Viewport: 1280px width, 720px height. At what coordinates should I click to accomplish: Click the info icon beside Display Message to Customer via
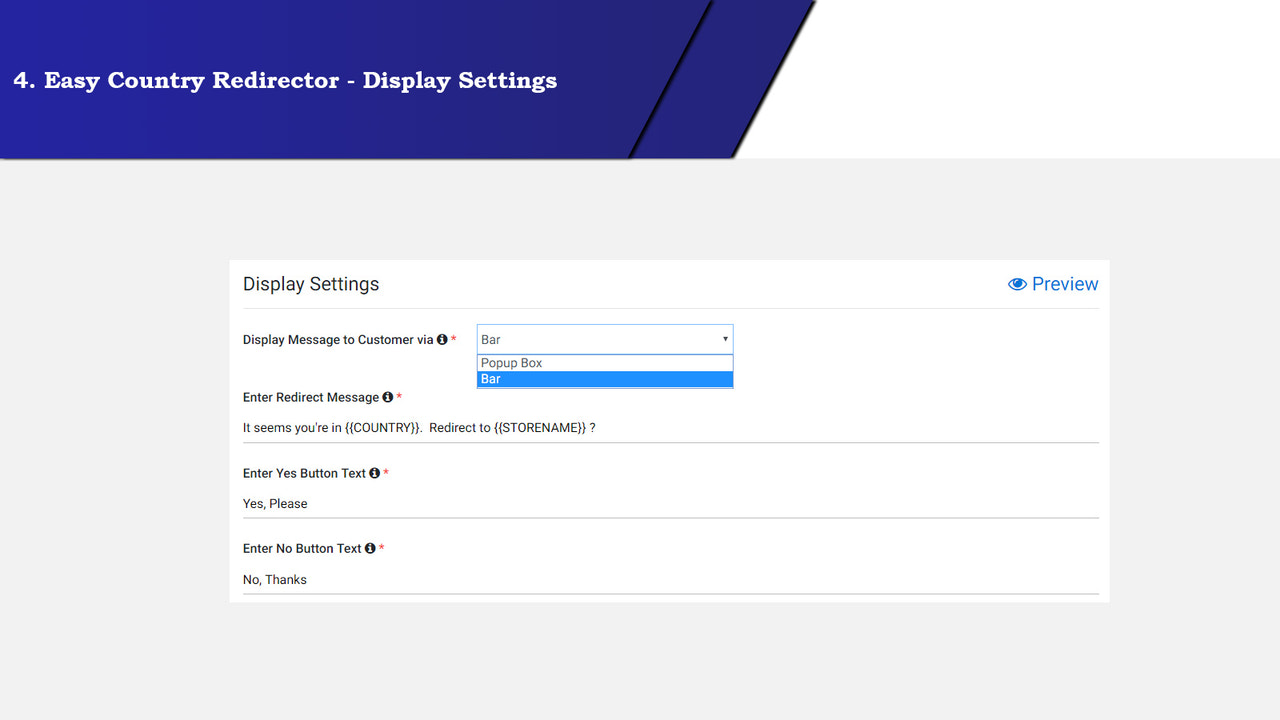[x=442, y=339]
